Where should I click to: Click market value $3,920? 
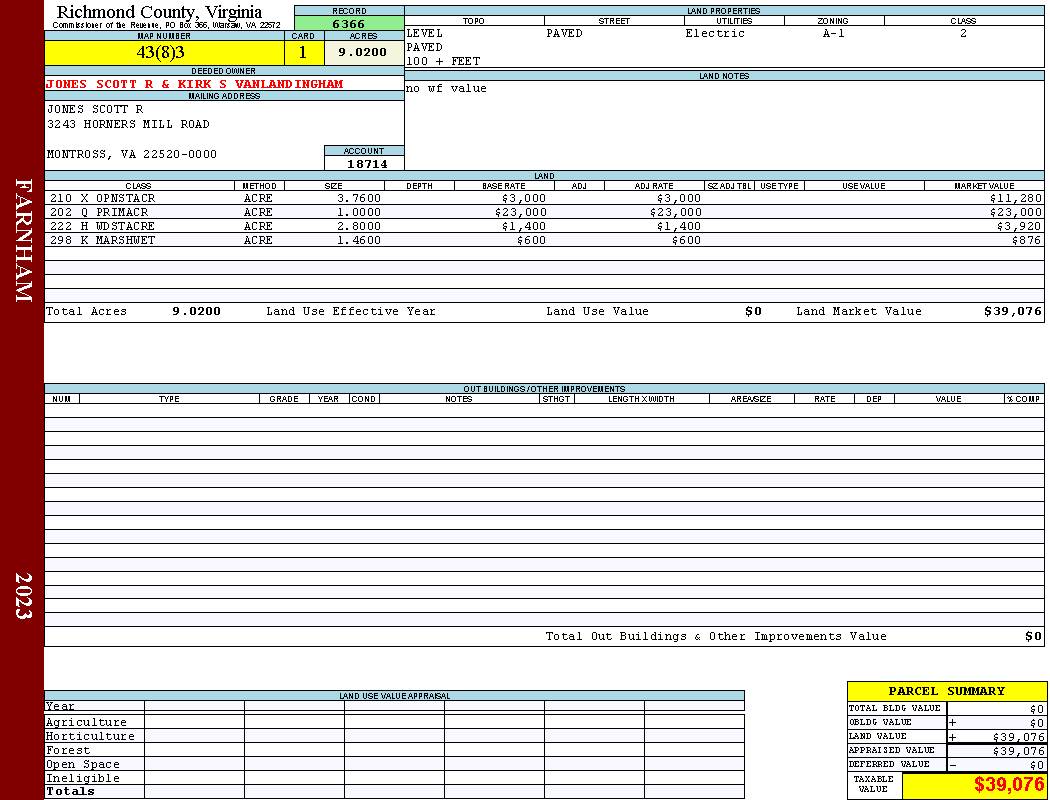coord(1019,226)
